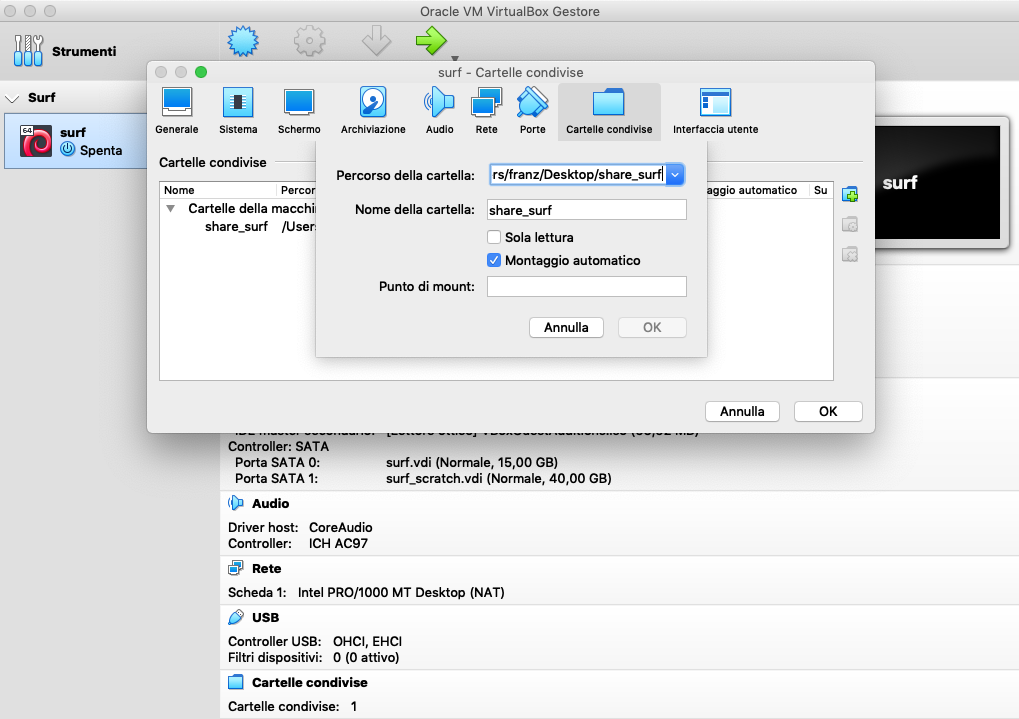Click the surf_scratch.vdi disk entry
Viewport: 1019px width, 719px height.
click(498, 478)
